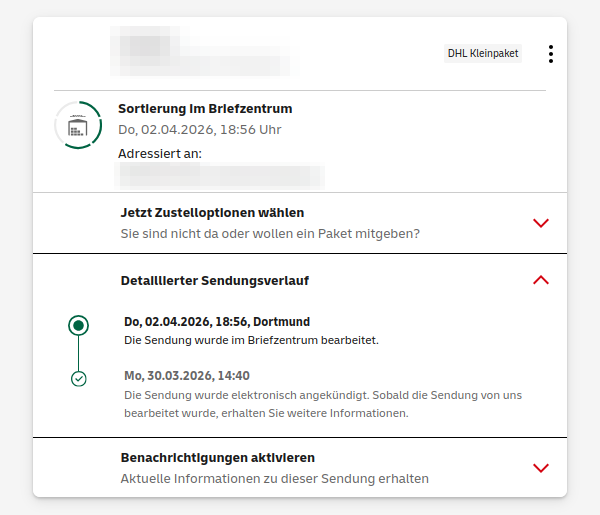Viewport: 600px width, 515px height.
Task: Open the three-dot shipment options menu
Action: 550,54
